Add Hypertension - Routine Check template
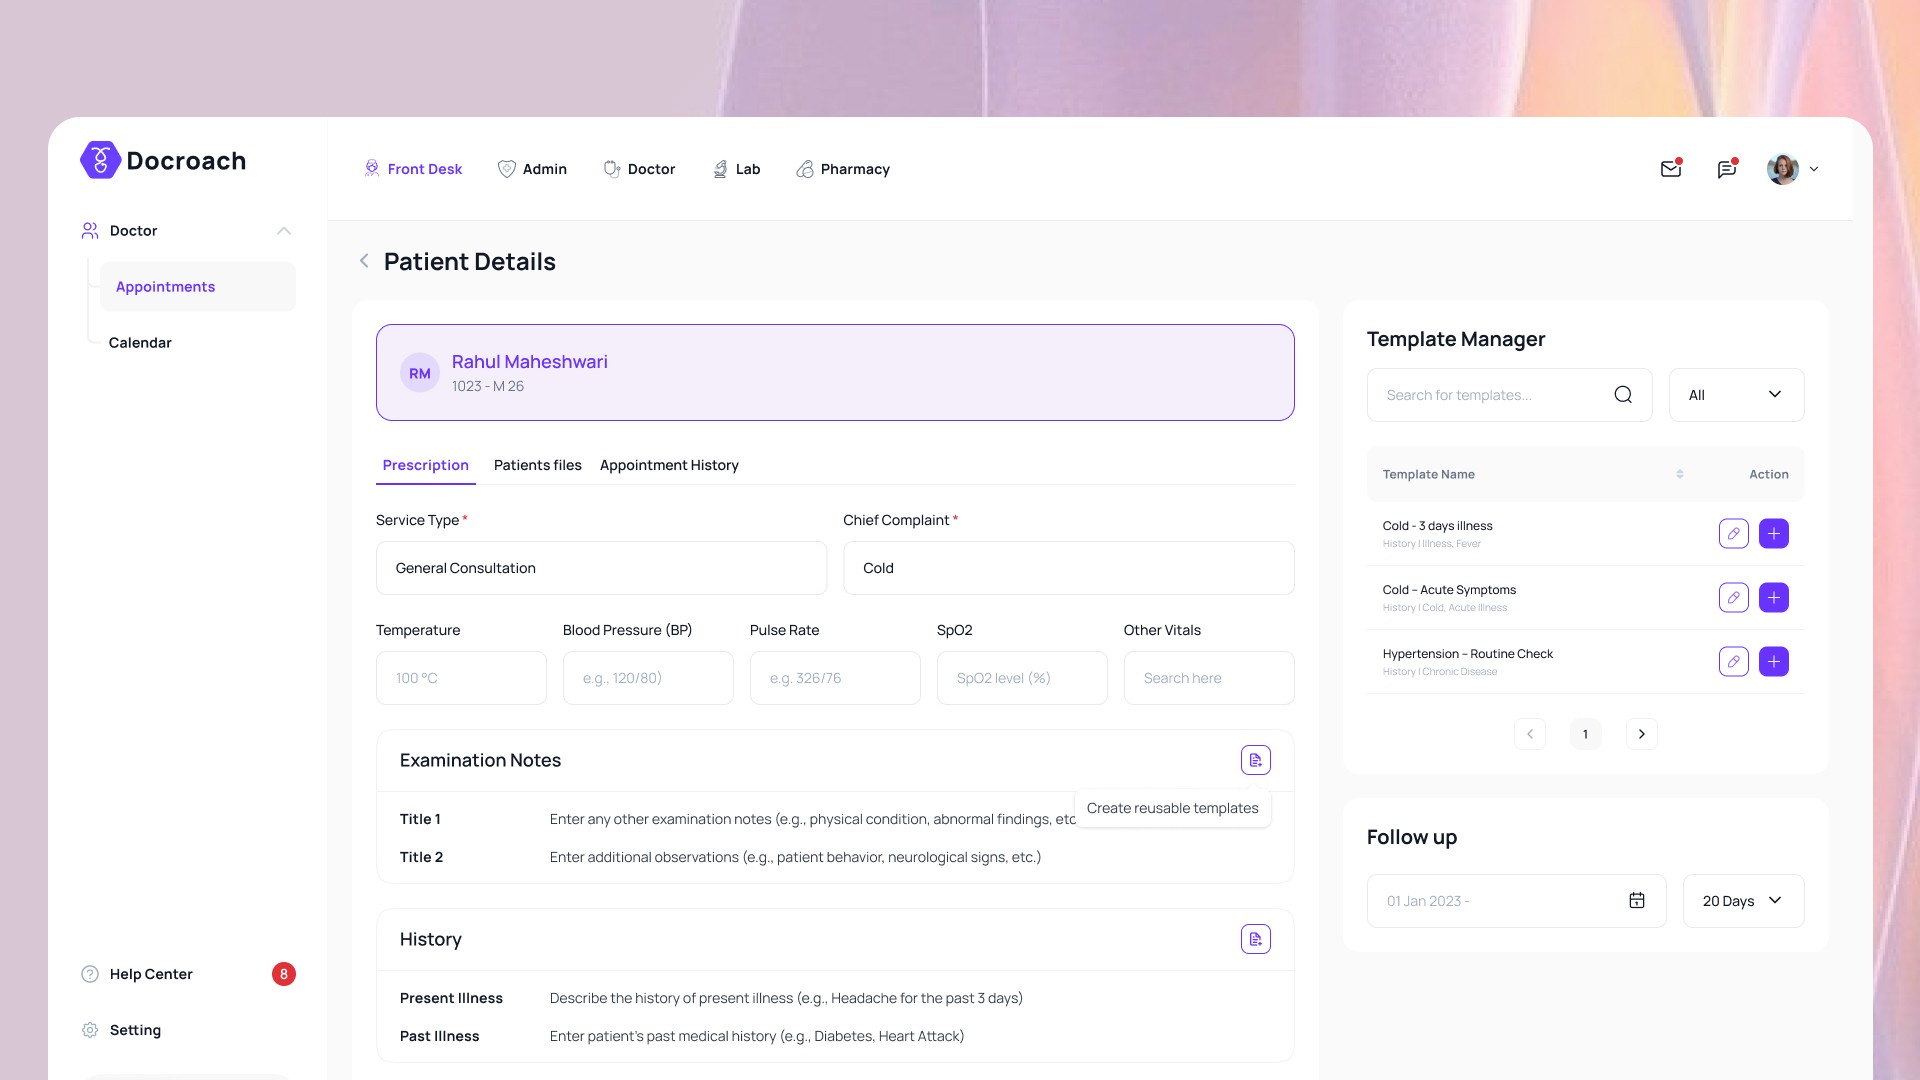The height and width of the screenshot is (1080, 1920). tap(1773, 662)
